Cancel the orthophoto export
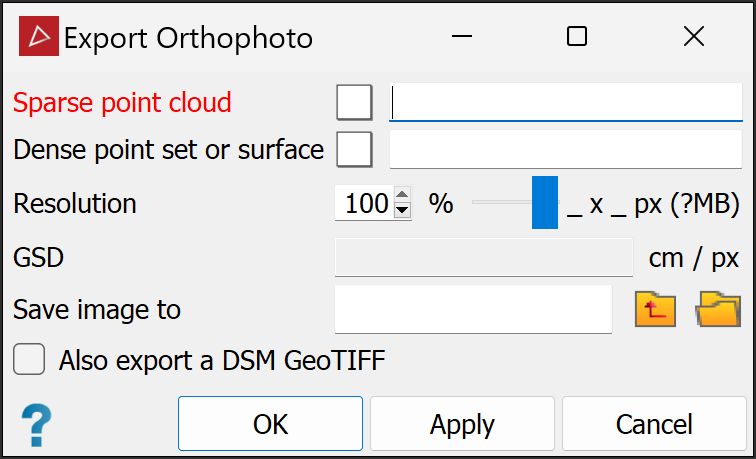Viewport: 756px width, 459px height. pos(654,424)
